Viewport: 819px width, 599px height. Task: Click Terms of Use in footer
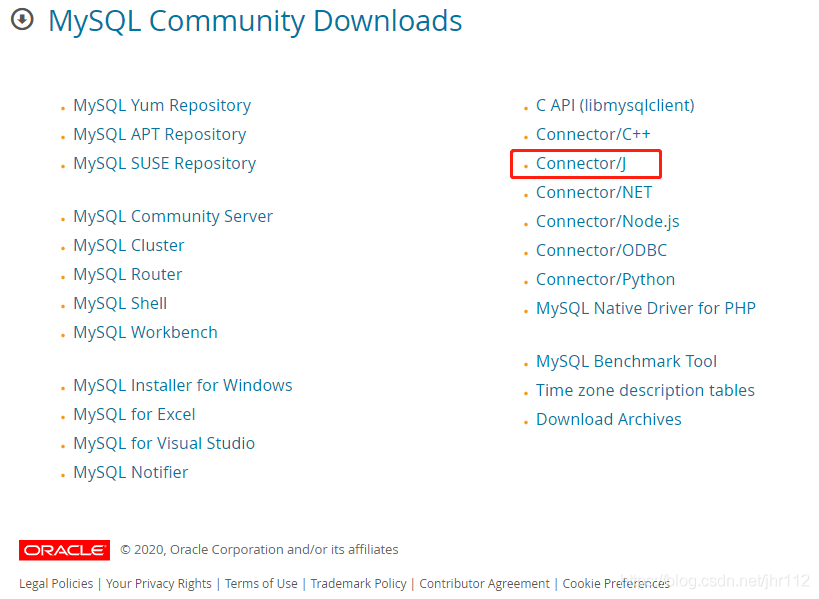tap(261, 583)
